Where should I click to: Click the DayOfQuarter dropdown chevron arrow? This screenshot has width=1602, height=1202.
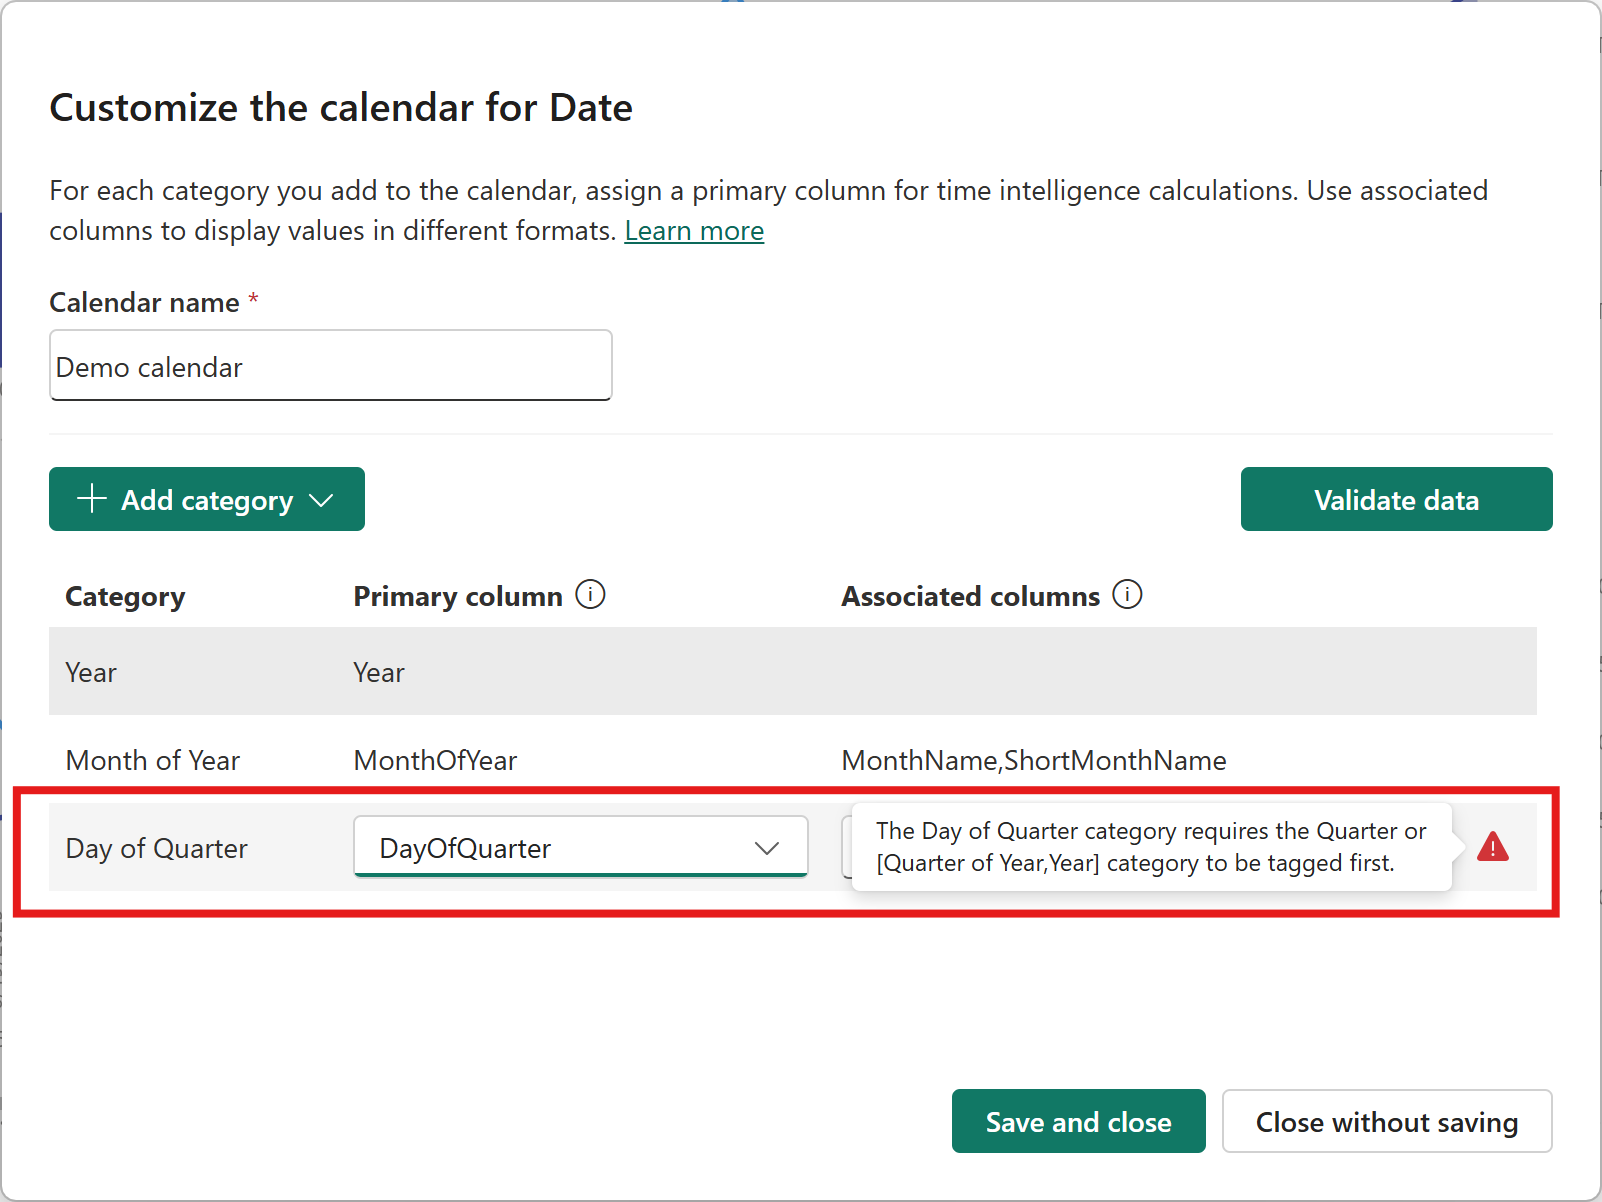[767, 848]
